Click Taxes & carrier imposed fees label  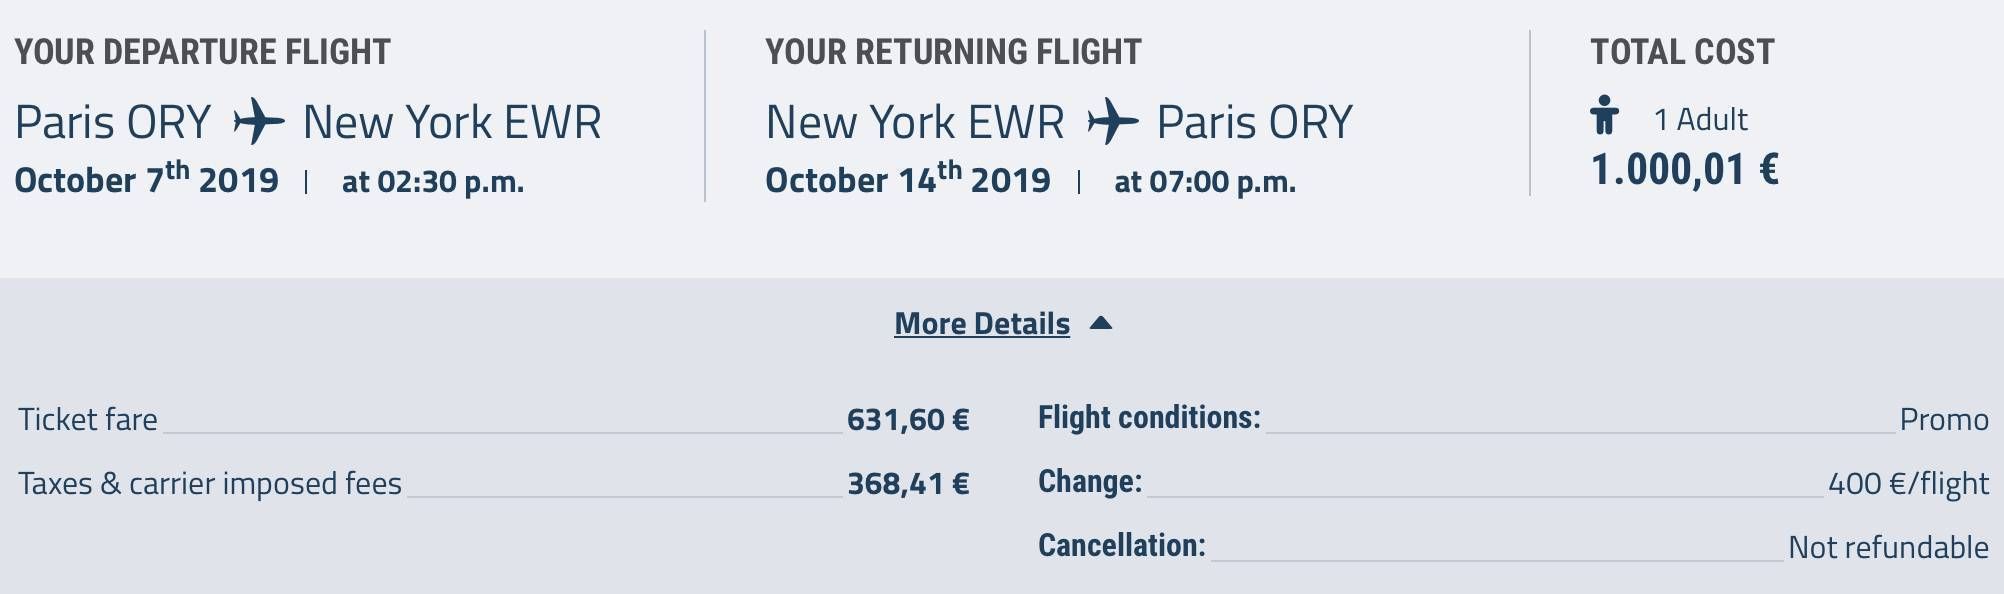pos(210,483)
